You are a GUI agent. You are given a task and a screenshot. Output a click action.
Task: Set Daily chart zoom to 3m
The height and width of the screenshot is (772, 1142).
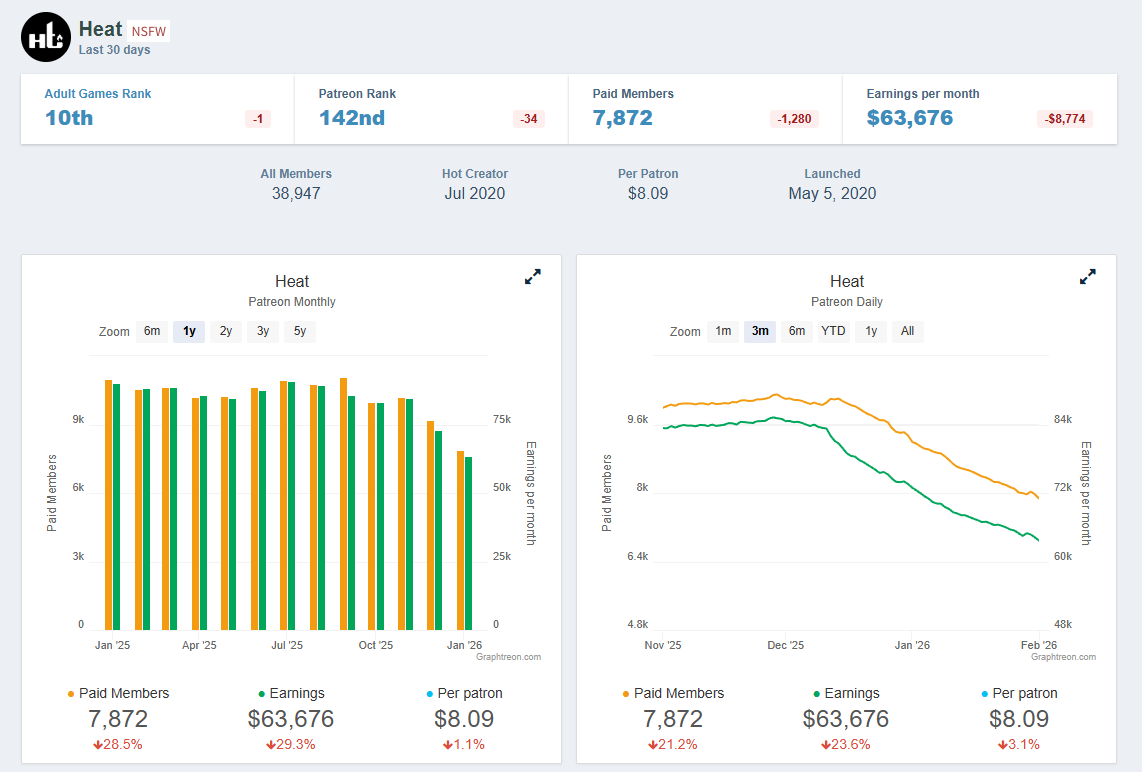click(760, 331)
